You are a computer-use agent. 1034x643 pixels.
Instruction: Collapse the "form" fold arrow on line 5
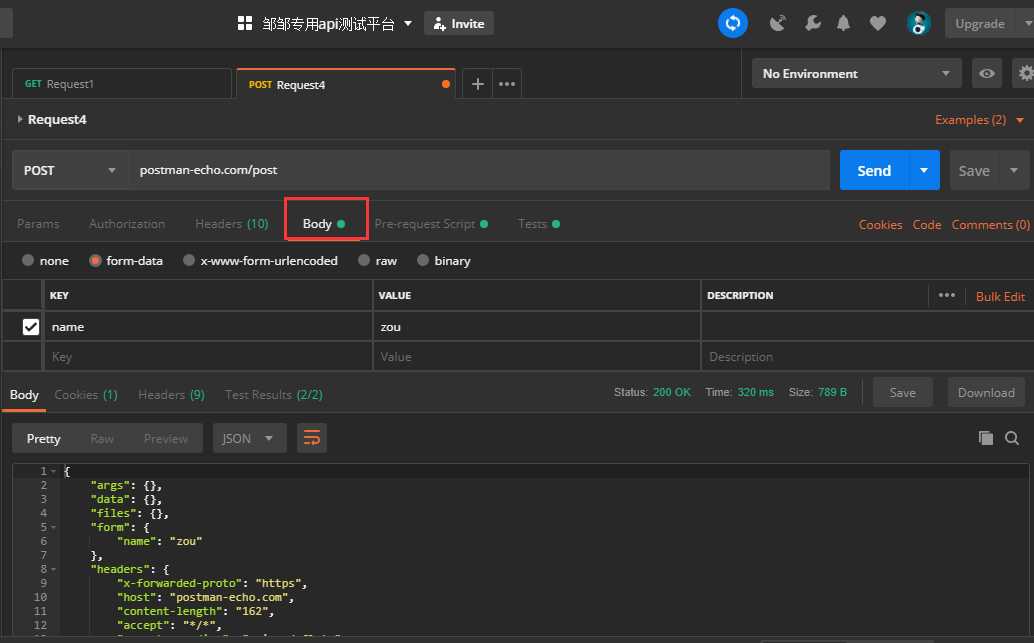53,528
